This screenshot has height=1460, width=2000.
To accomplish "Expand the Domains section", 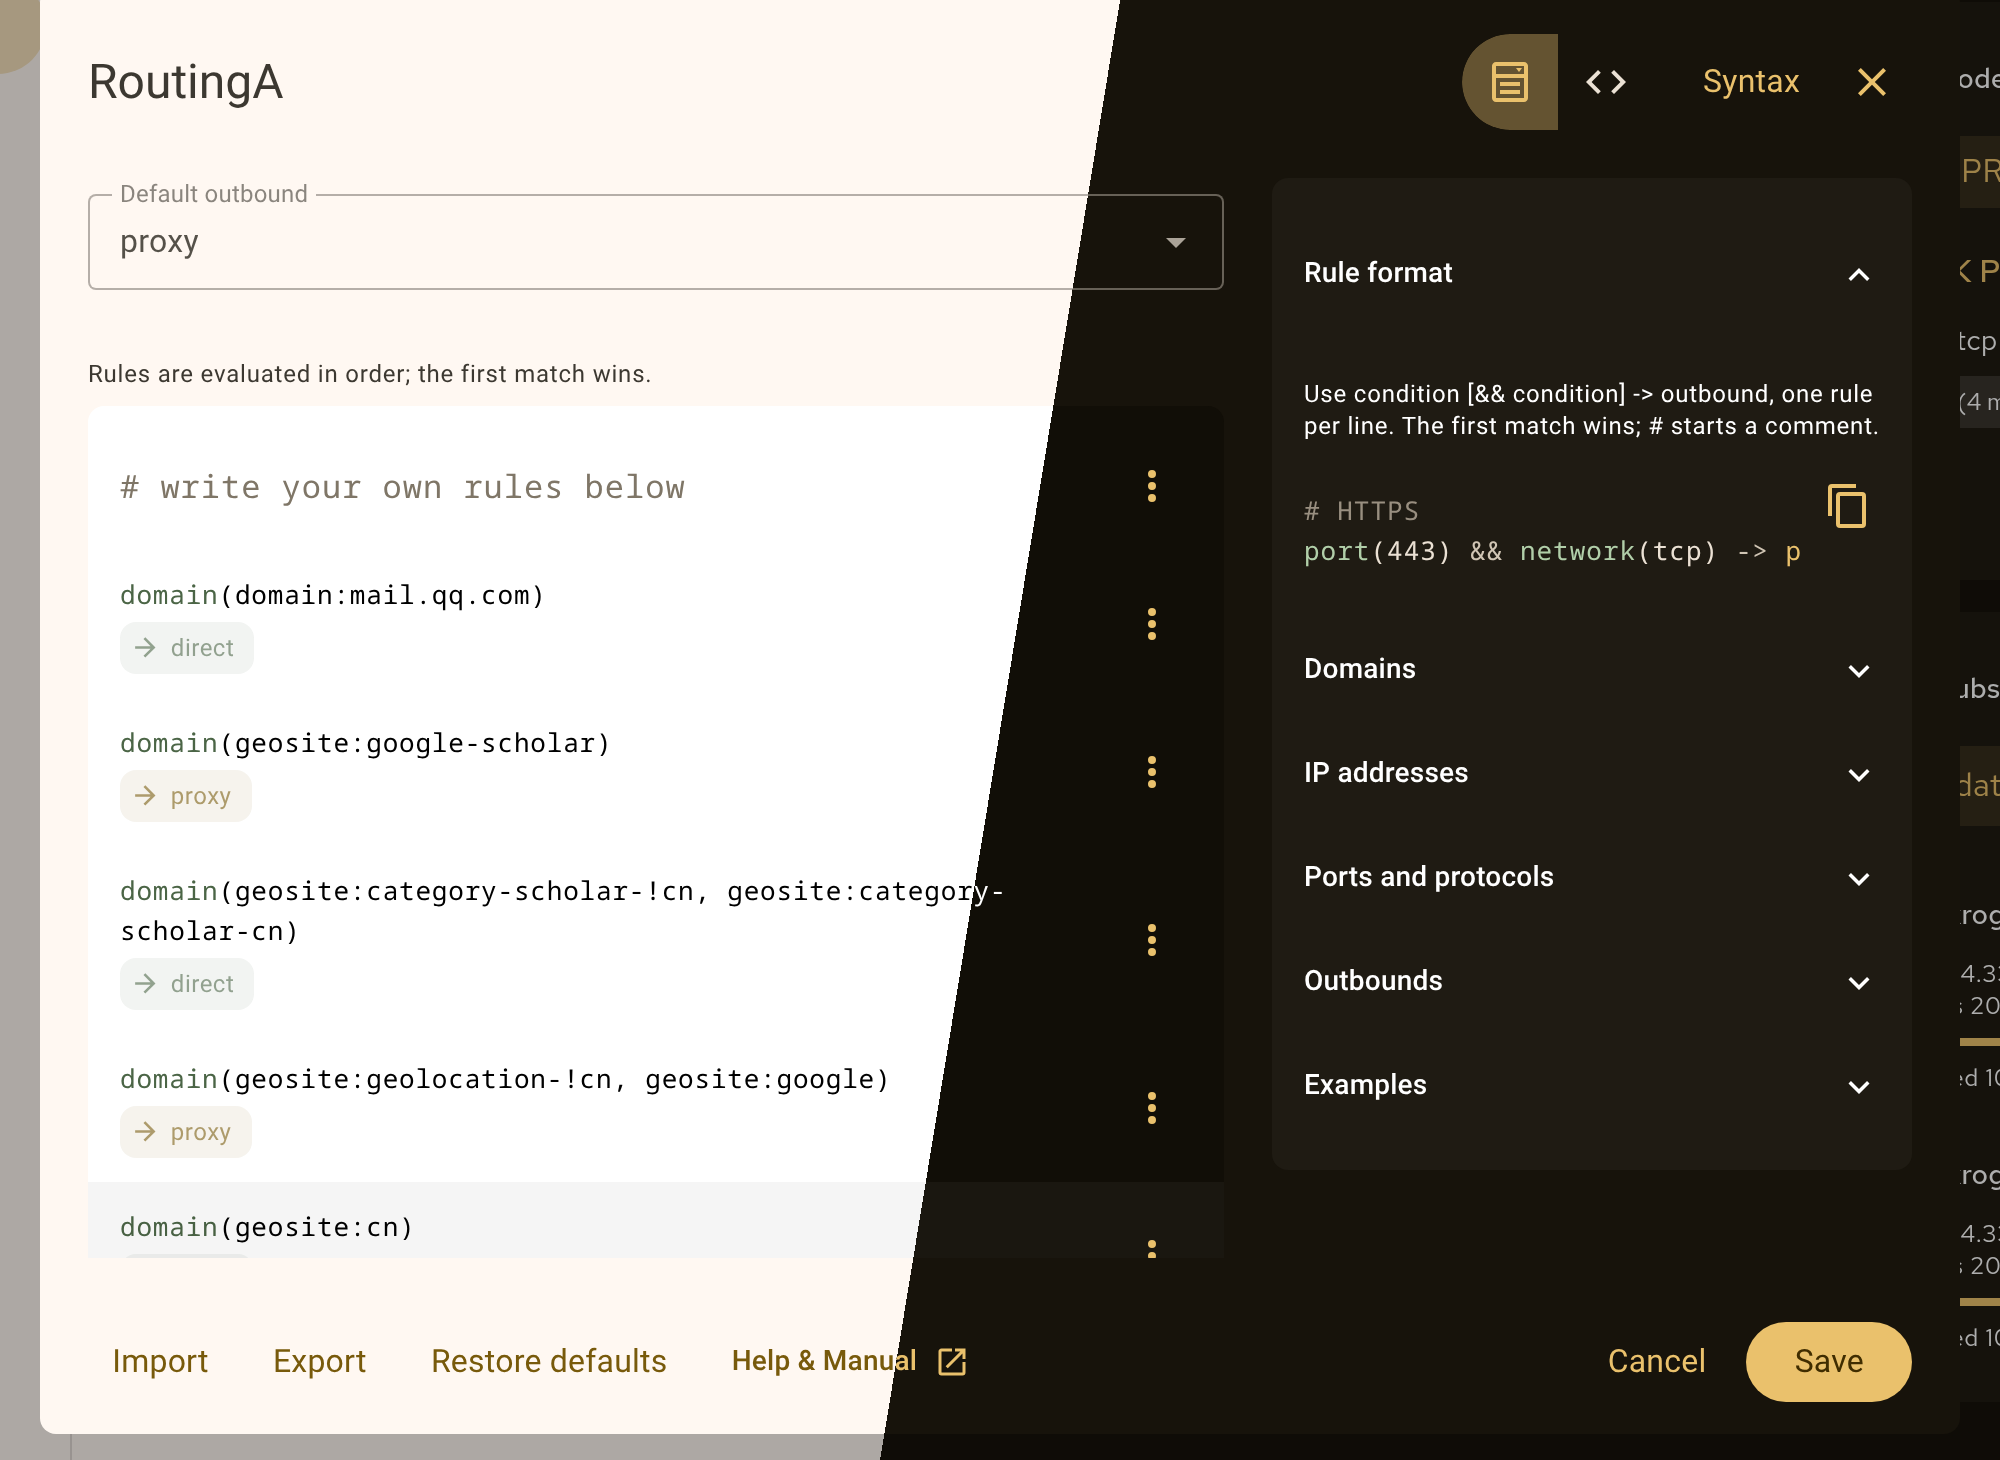I will (1591, 669).
